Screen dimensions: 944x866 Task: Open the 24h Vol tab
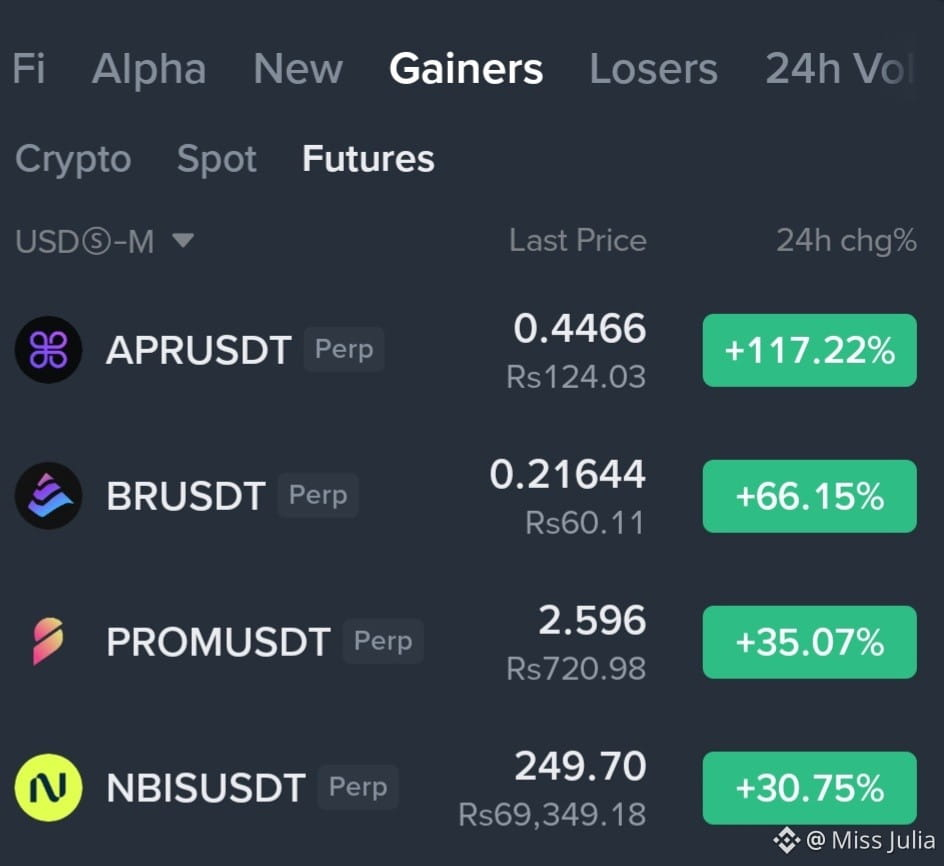(x=839, y=69)
